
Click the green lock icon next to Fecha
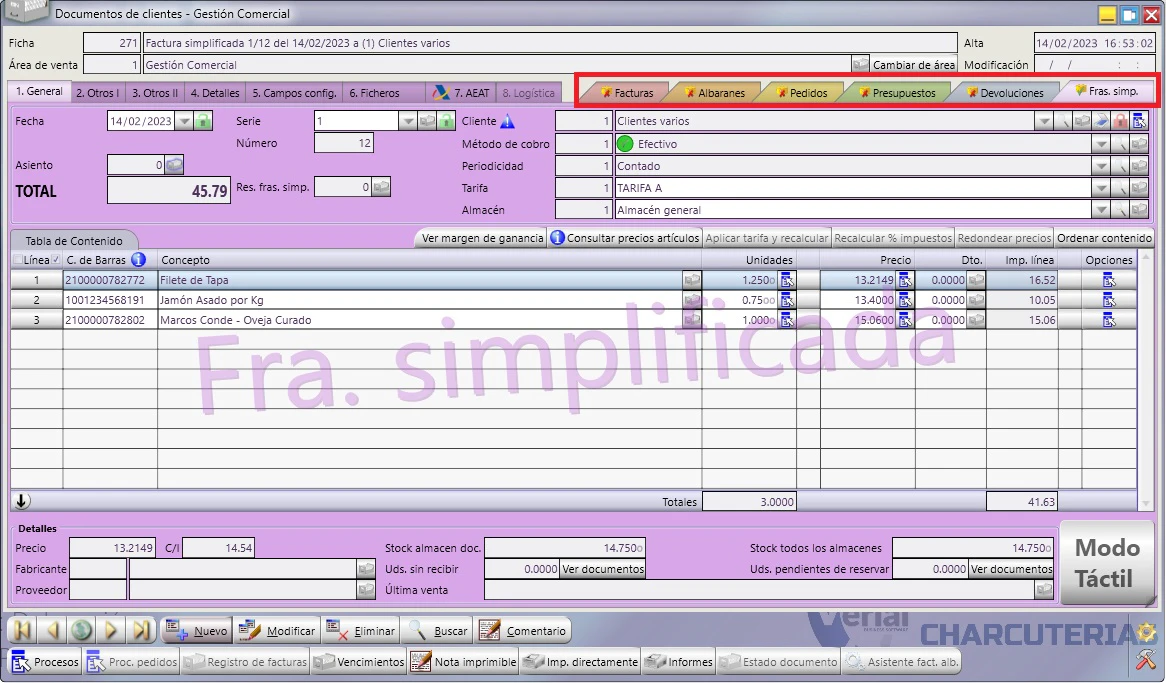pos(203,121)
